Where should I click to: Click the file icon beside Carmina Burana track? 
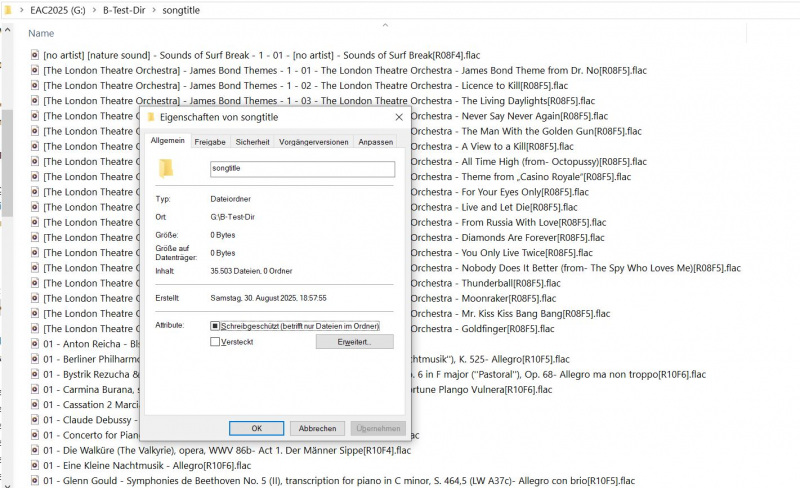point(35,389)
